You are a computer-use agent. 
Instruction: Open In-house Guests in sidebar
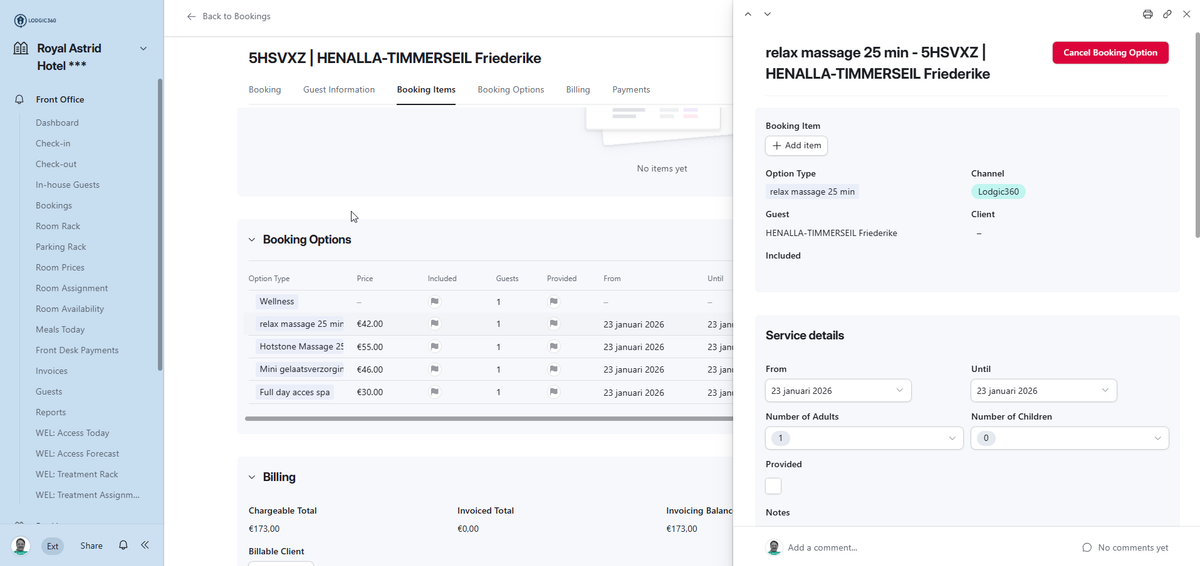[x=67, y=185]
